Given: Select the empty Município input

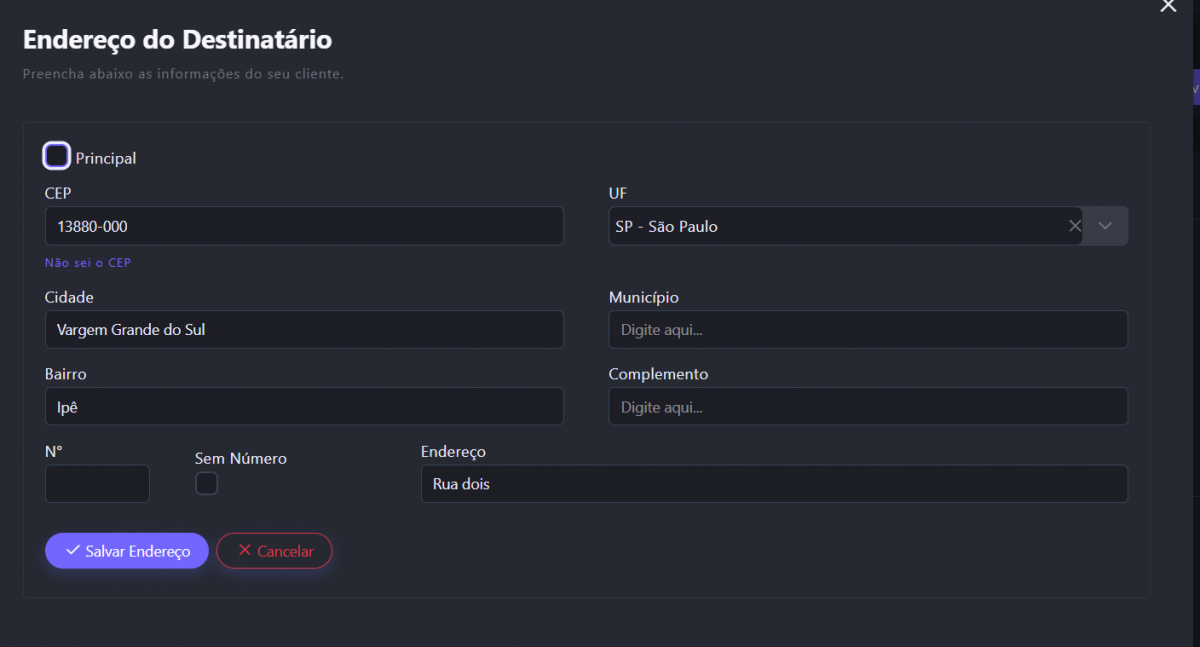Looking at the screenshot, I should point(868,329).
